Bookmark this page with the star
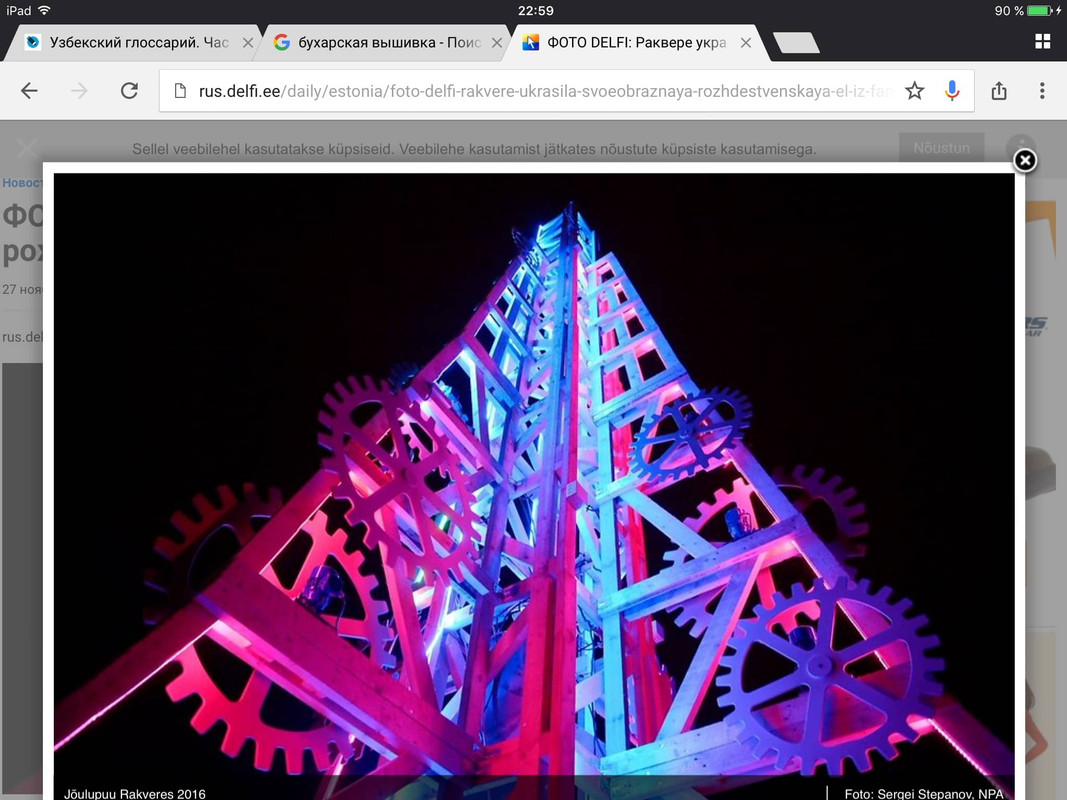This screenshot has width=1067, height=800. 915,90
